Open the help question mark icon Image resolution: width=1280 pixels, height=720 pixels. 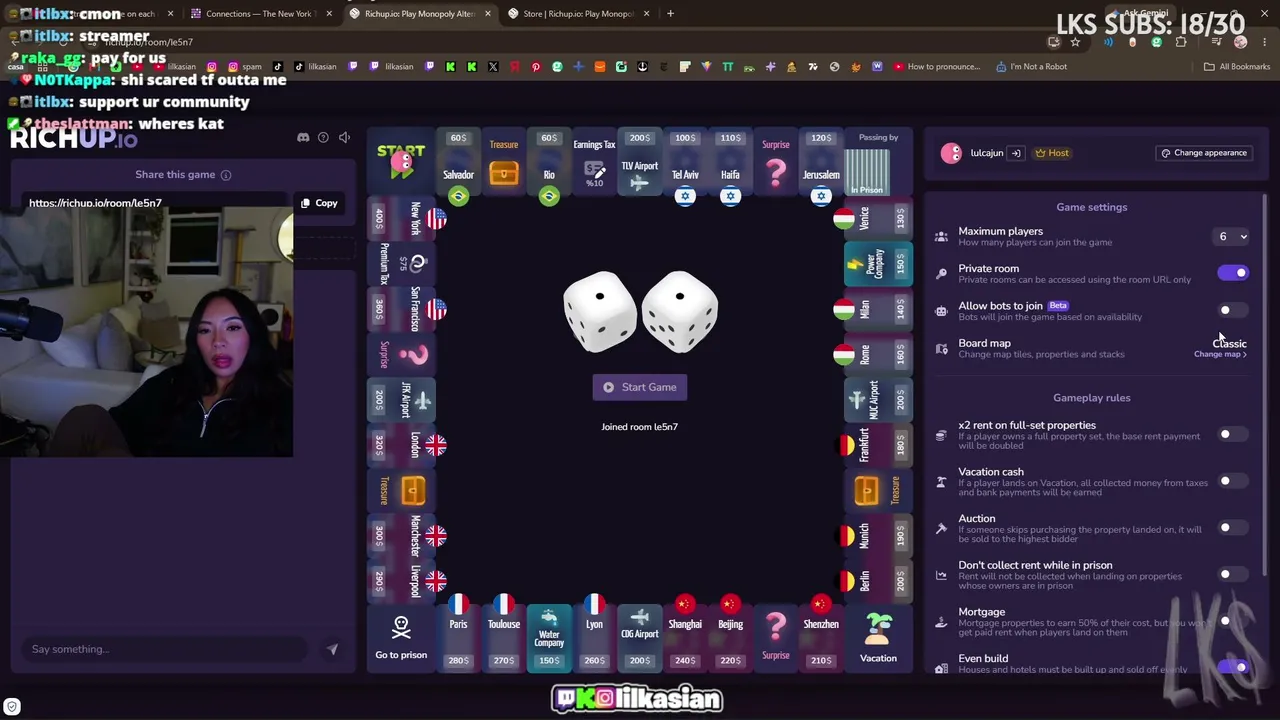[x=323, y=137]
